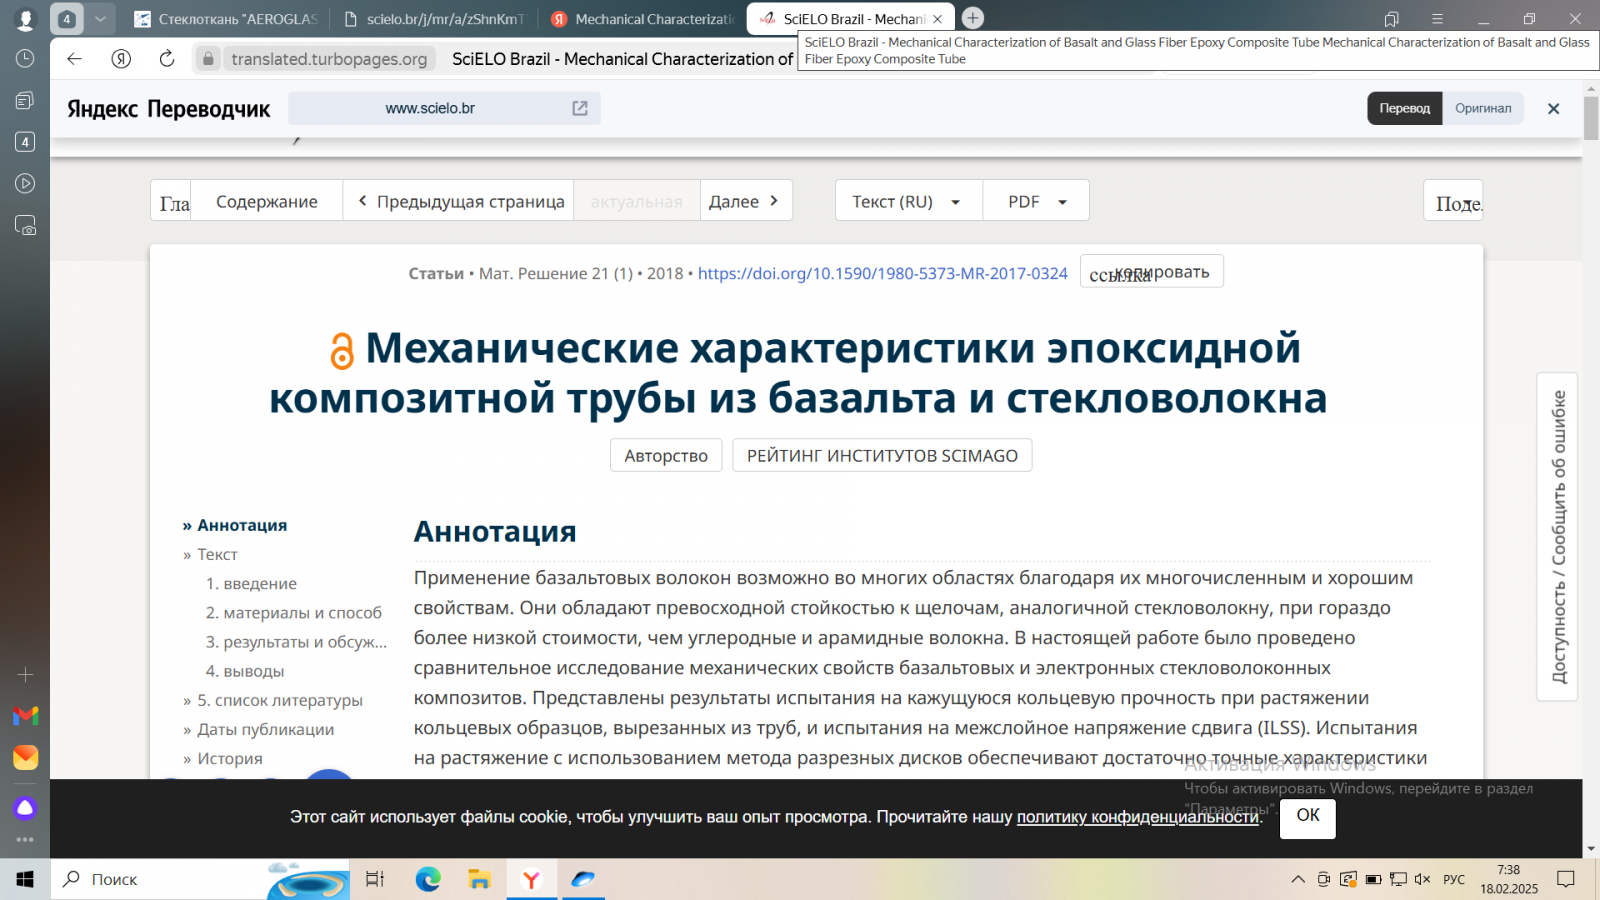Click page vertical scrollbar thumb
This screenshot has height=900, width=1600.
click(1591, 118)
